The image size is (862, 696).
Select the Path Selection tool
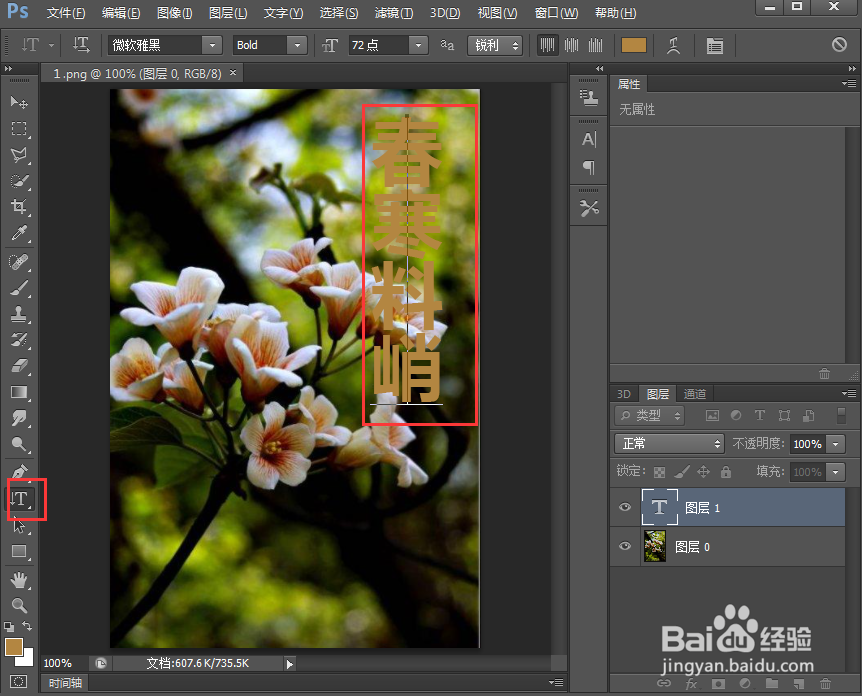coord(19,526)
